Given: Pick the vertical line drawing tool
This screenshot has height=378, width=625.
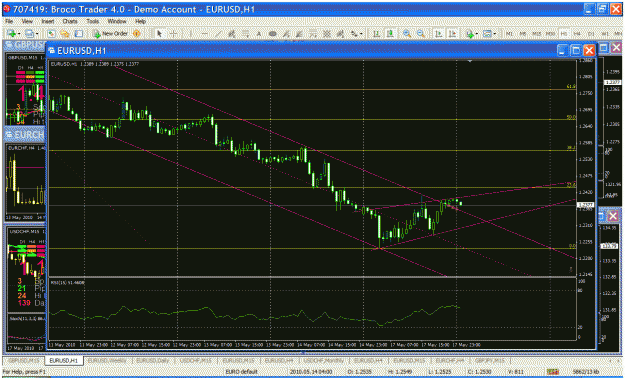Looking at the screenshot, I should pyautogui.click(x=191, y=34).
